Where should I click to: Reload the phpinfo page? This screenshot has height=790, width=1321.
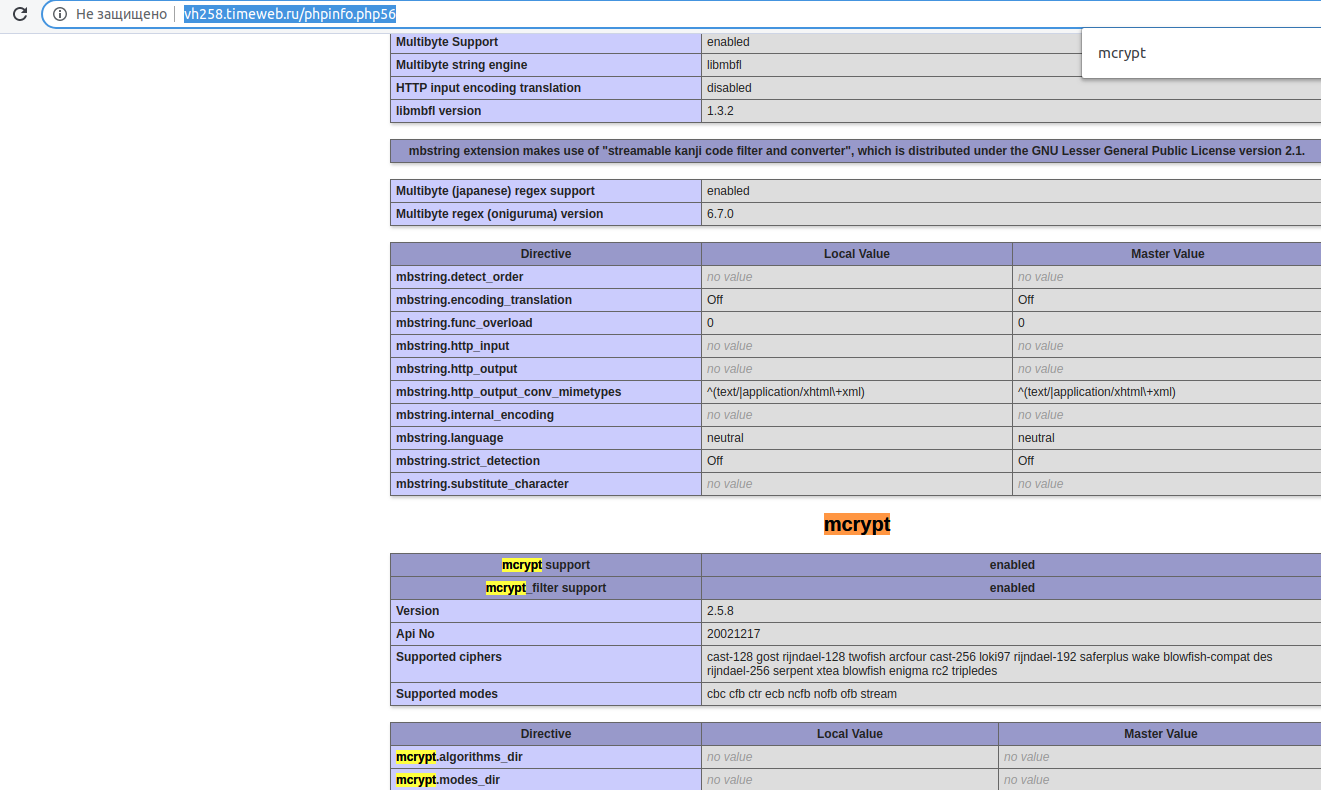pos(20,14)
